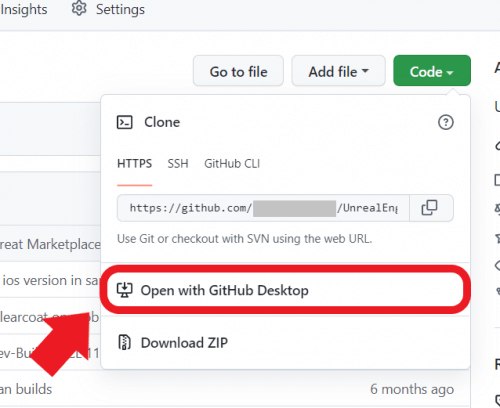The width and height of the screenshot is (500, 408).
Task: Click the GitHub Desktop download icon
Action: [125, 290]
